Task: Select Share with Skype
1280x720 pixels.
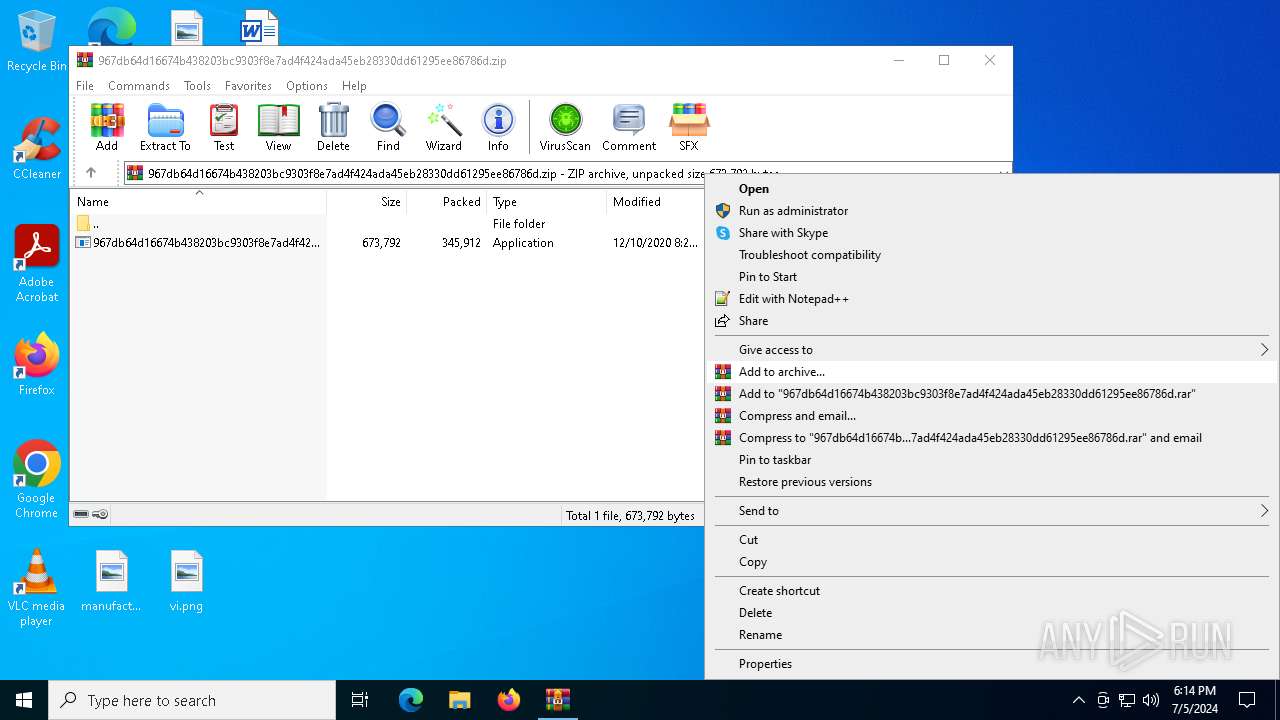Action: 992,232
